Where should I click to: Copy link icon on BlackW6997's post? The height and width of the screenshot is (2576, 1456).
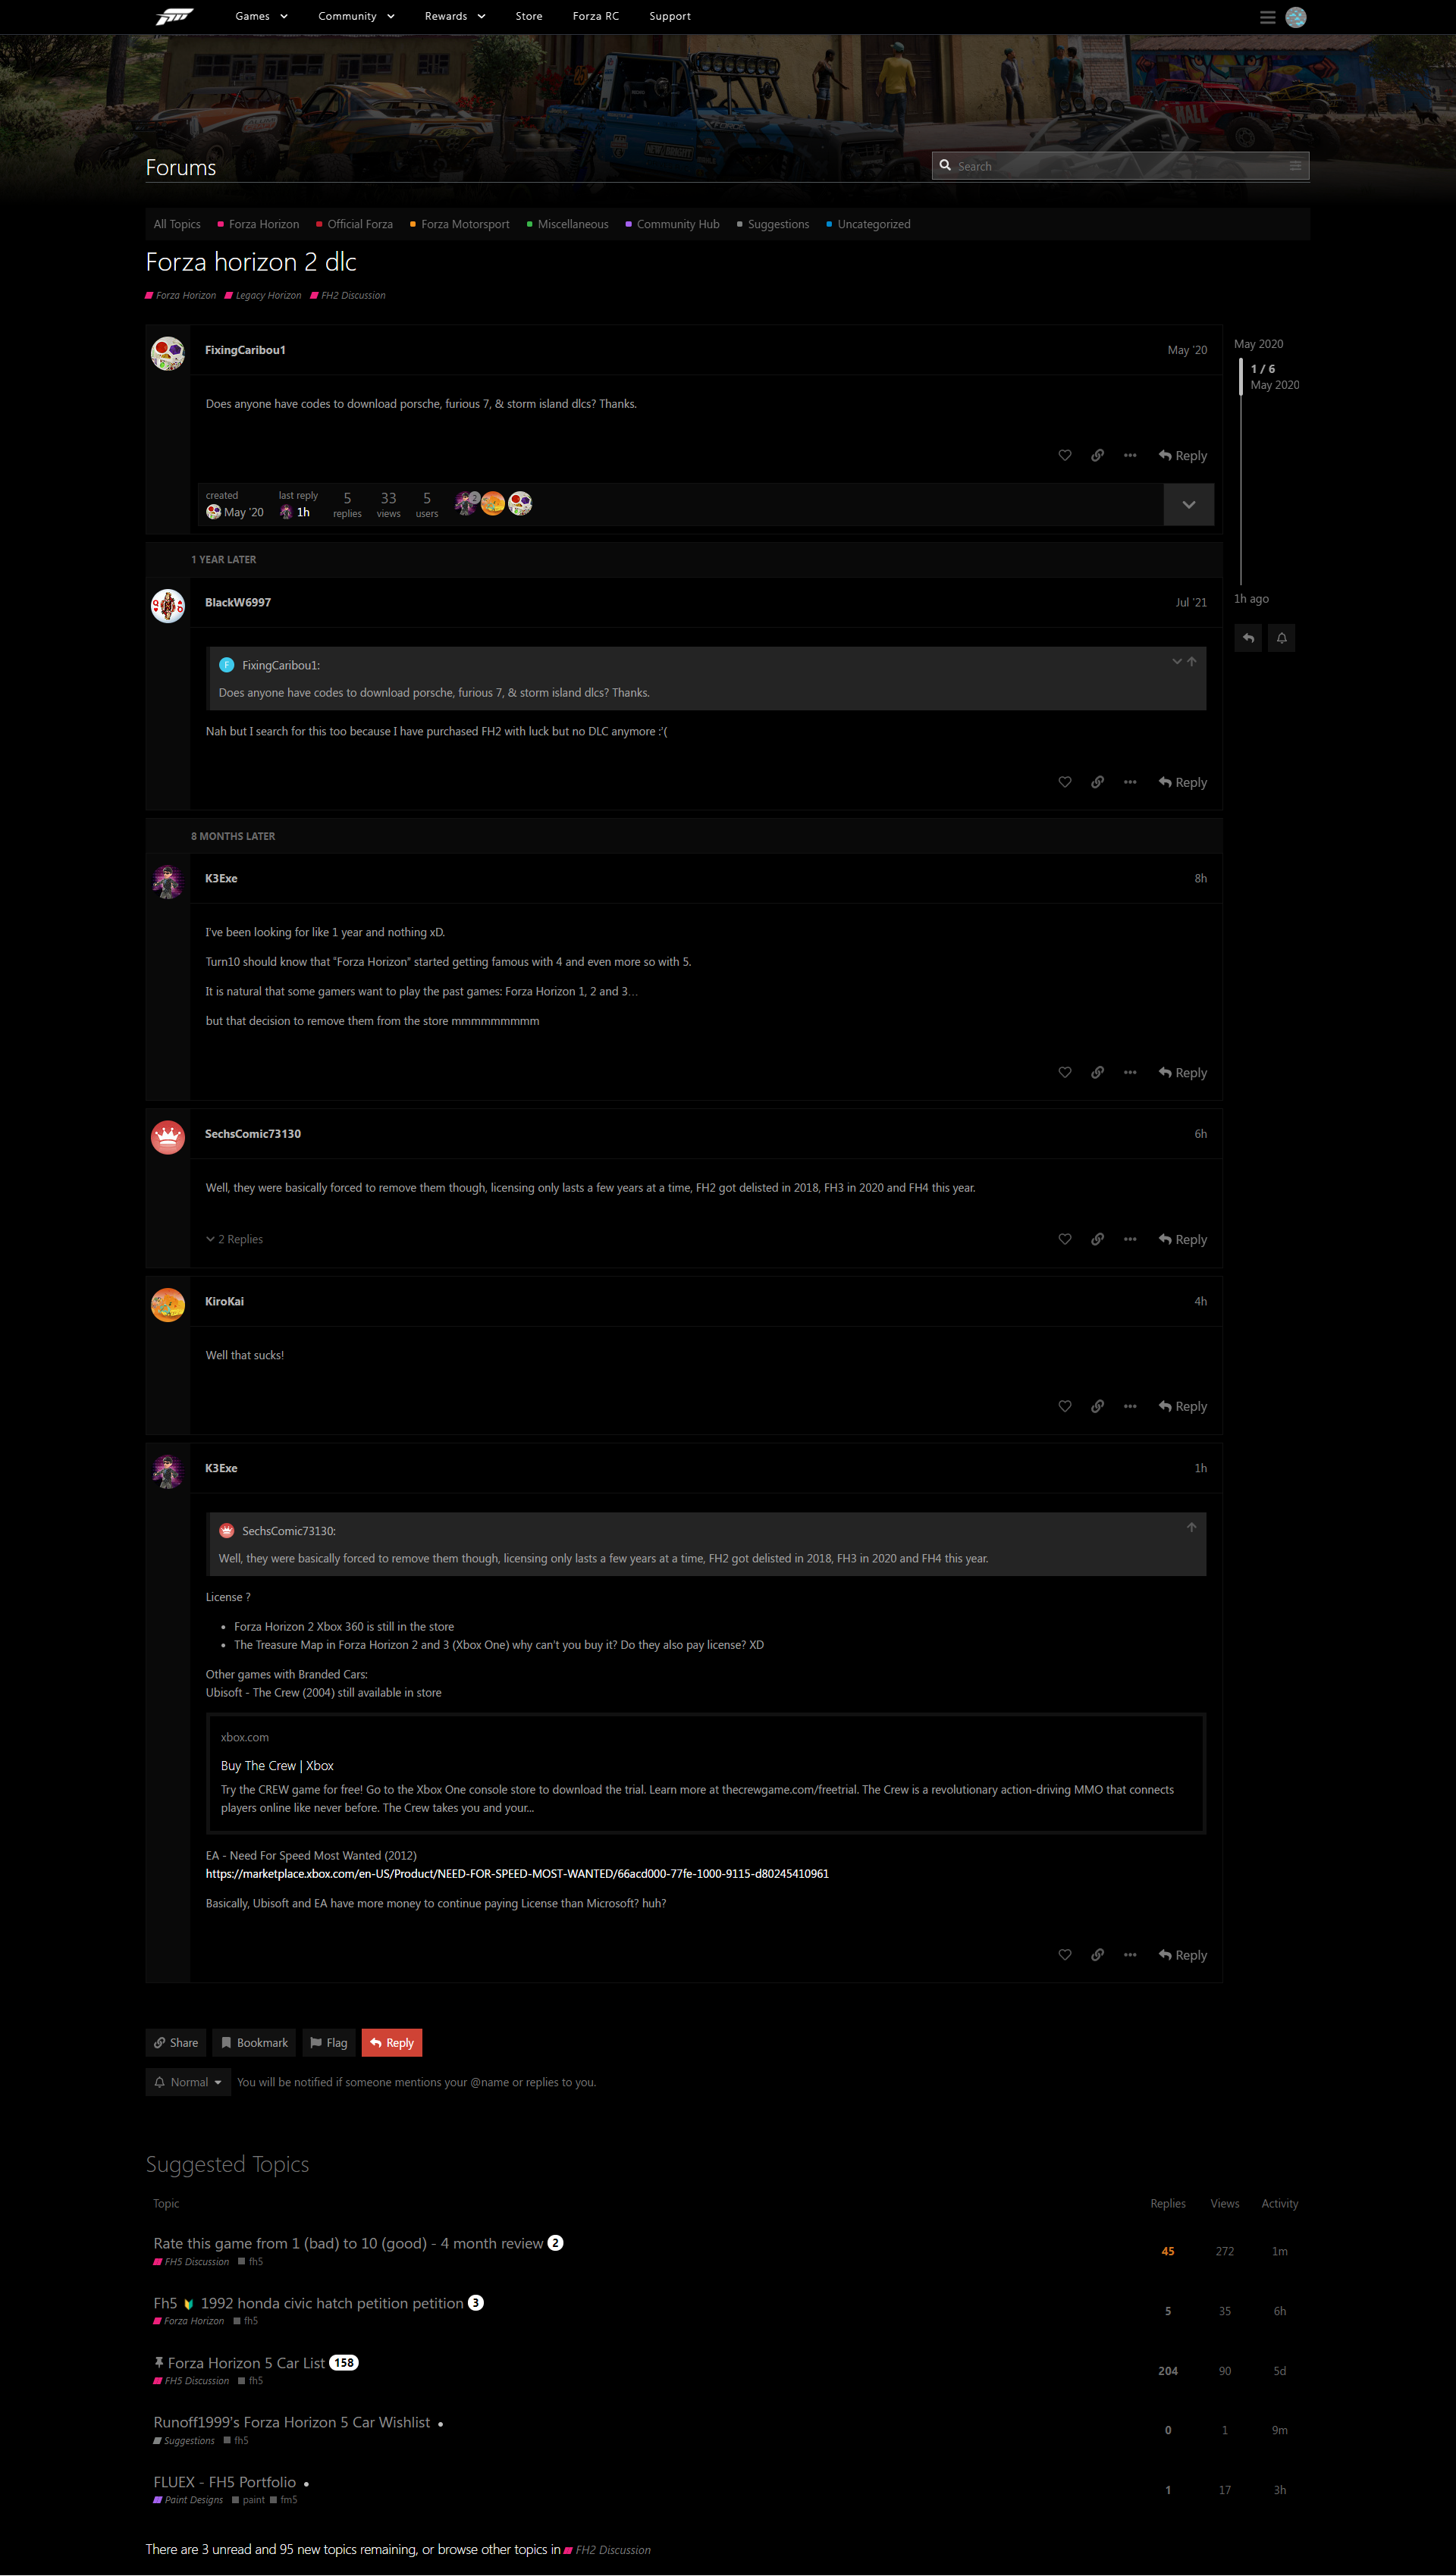coord(1097,782)
